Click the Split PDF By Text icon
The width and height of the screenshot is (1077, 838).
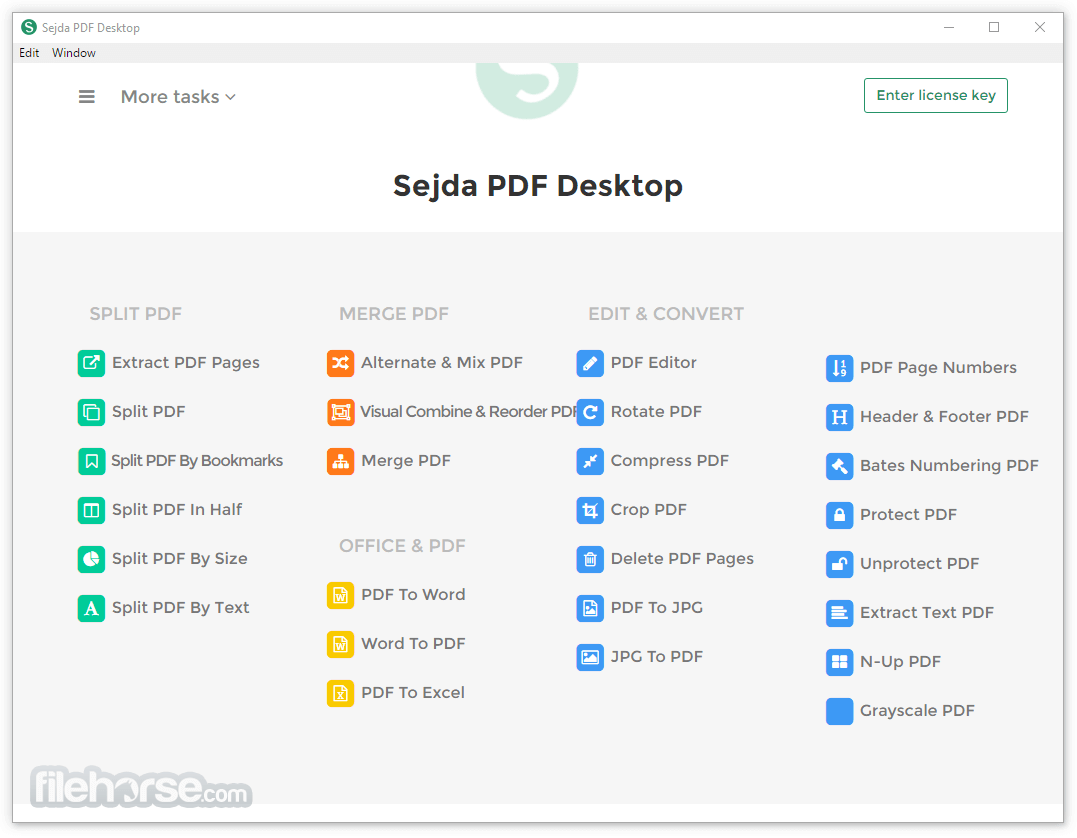pyautogui.click(x=91, y=608)
